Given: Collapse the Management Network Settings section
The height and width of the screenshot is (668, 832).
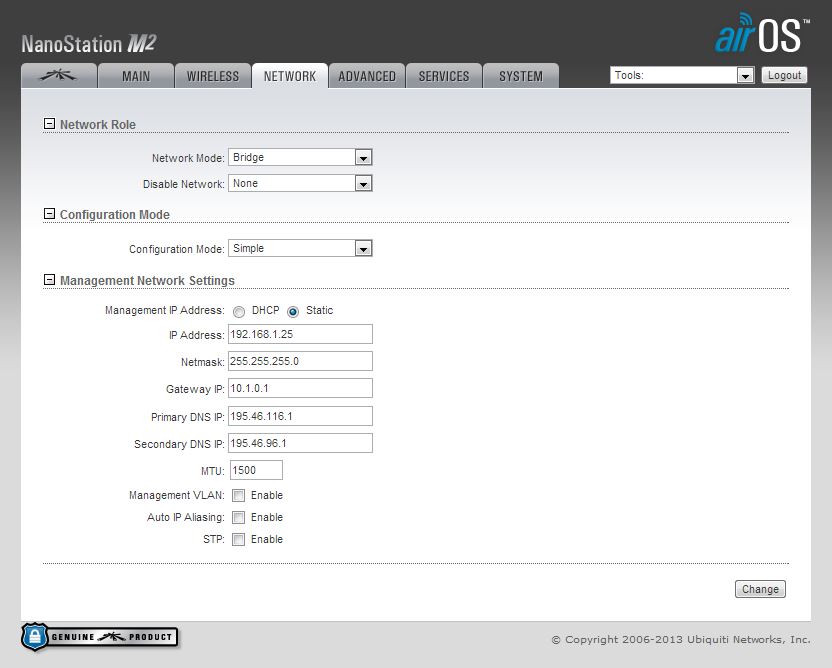Looking at the screenshot, I should point(49,280).
